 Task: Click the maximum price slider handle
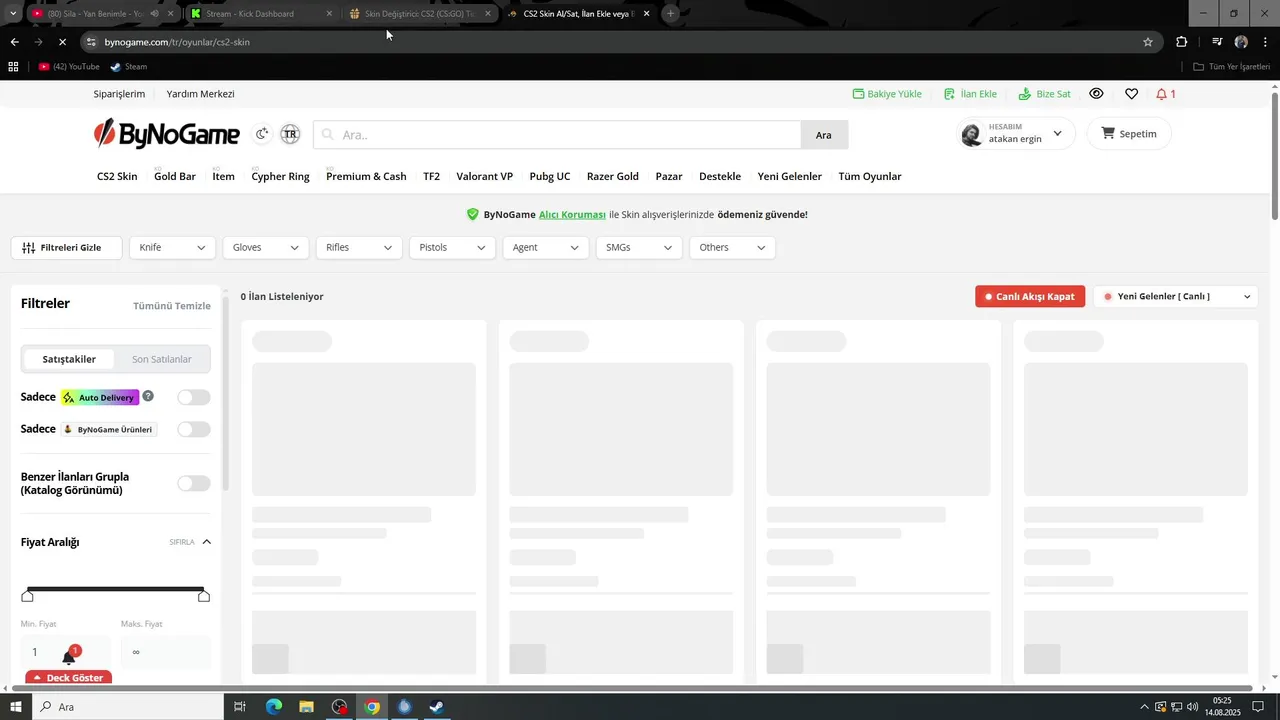click(x=204, y=596)
